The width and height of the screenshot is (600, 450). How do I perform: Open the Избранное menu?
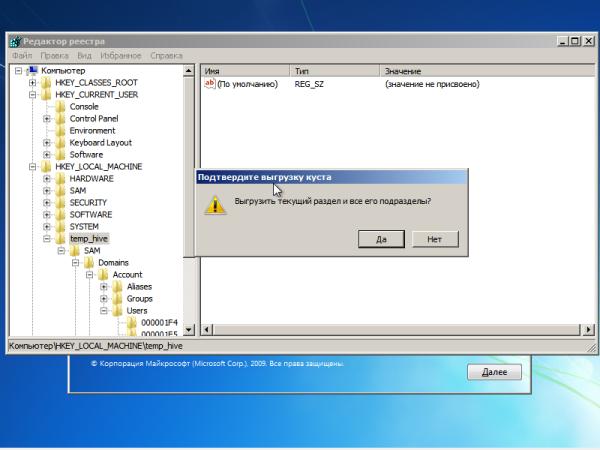click(120, 56)
